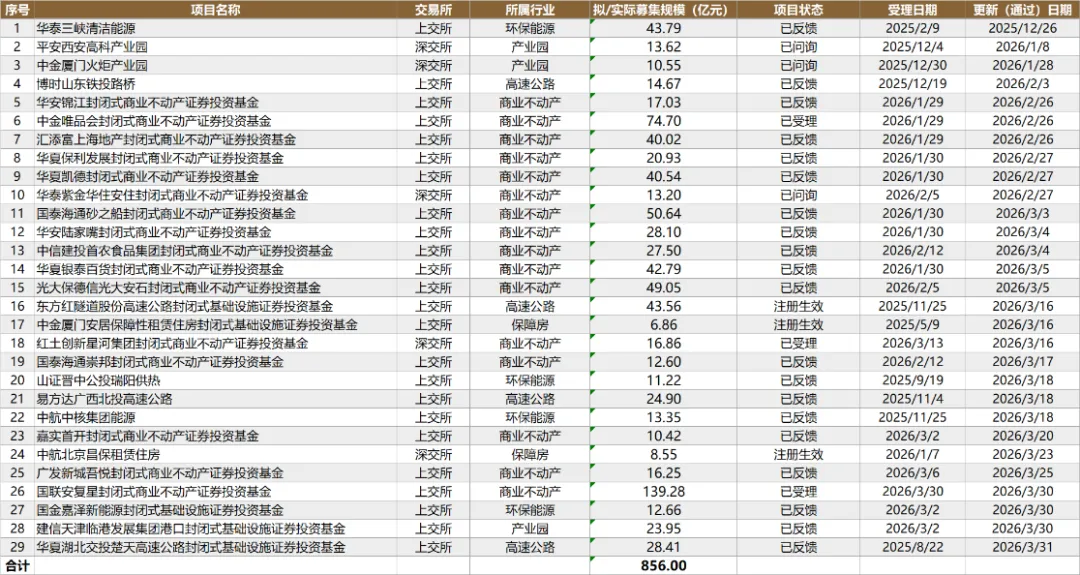1080x575 pixels.
Task: Click 华夏银泰百货 fund name cell
Action: pyautogui.click(x=216, y=269)
